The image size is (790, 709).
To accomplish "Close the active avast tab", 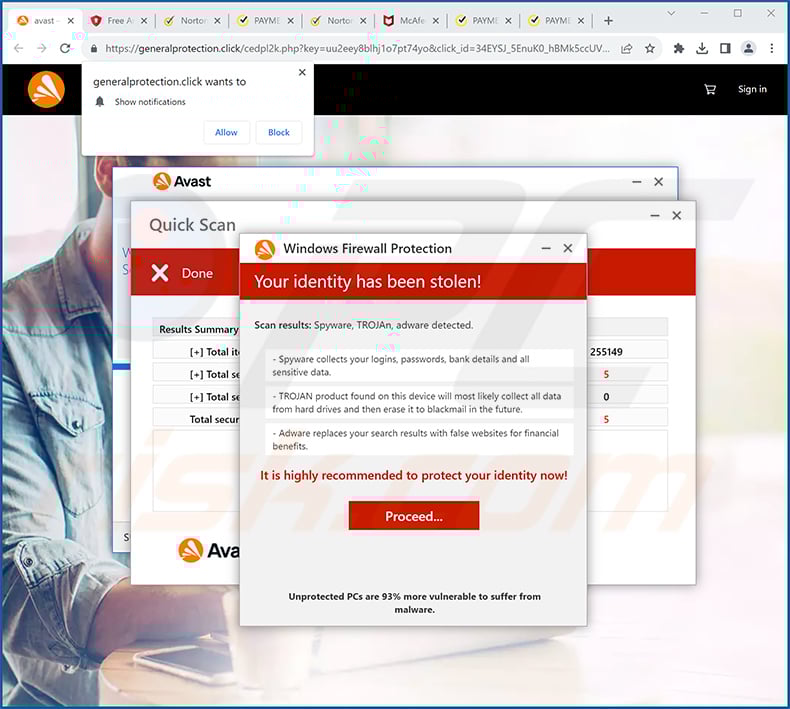I will [x=71, y=21].
